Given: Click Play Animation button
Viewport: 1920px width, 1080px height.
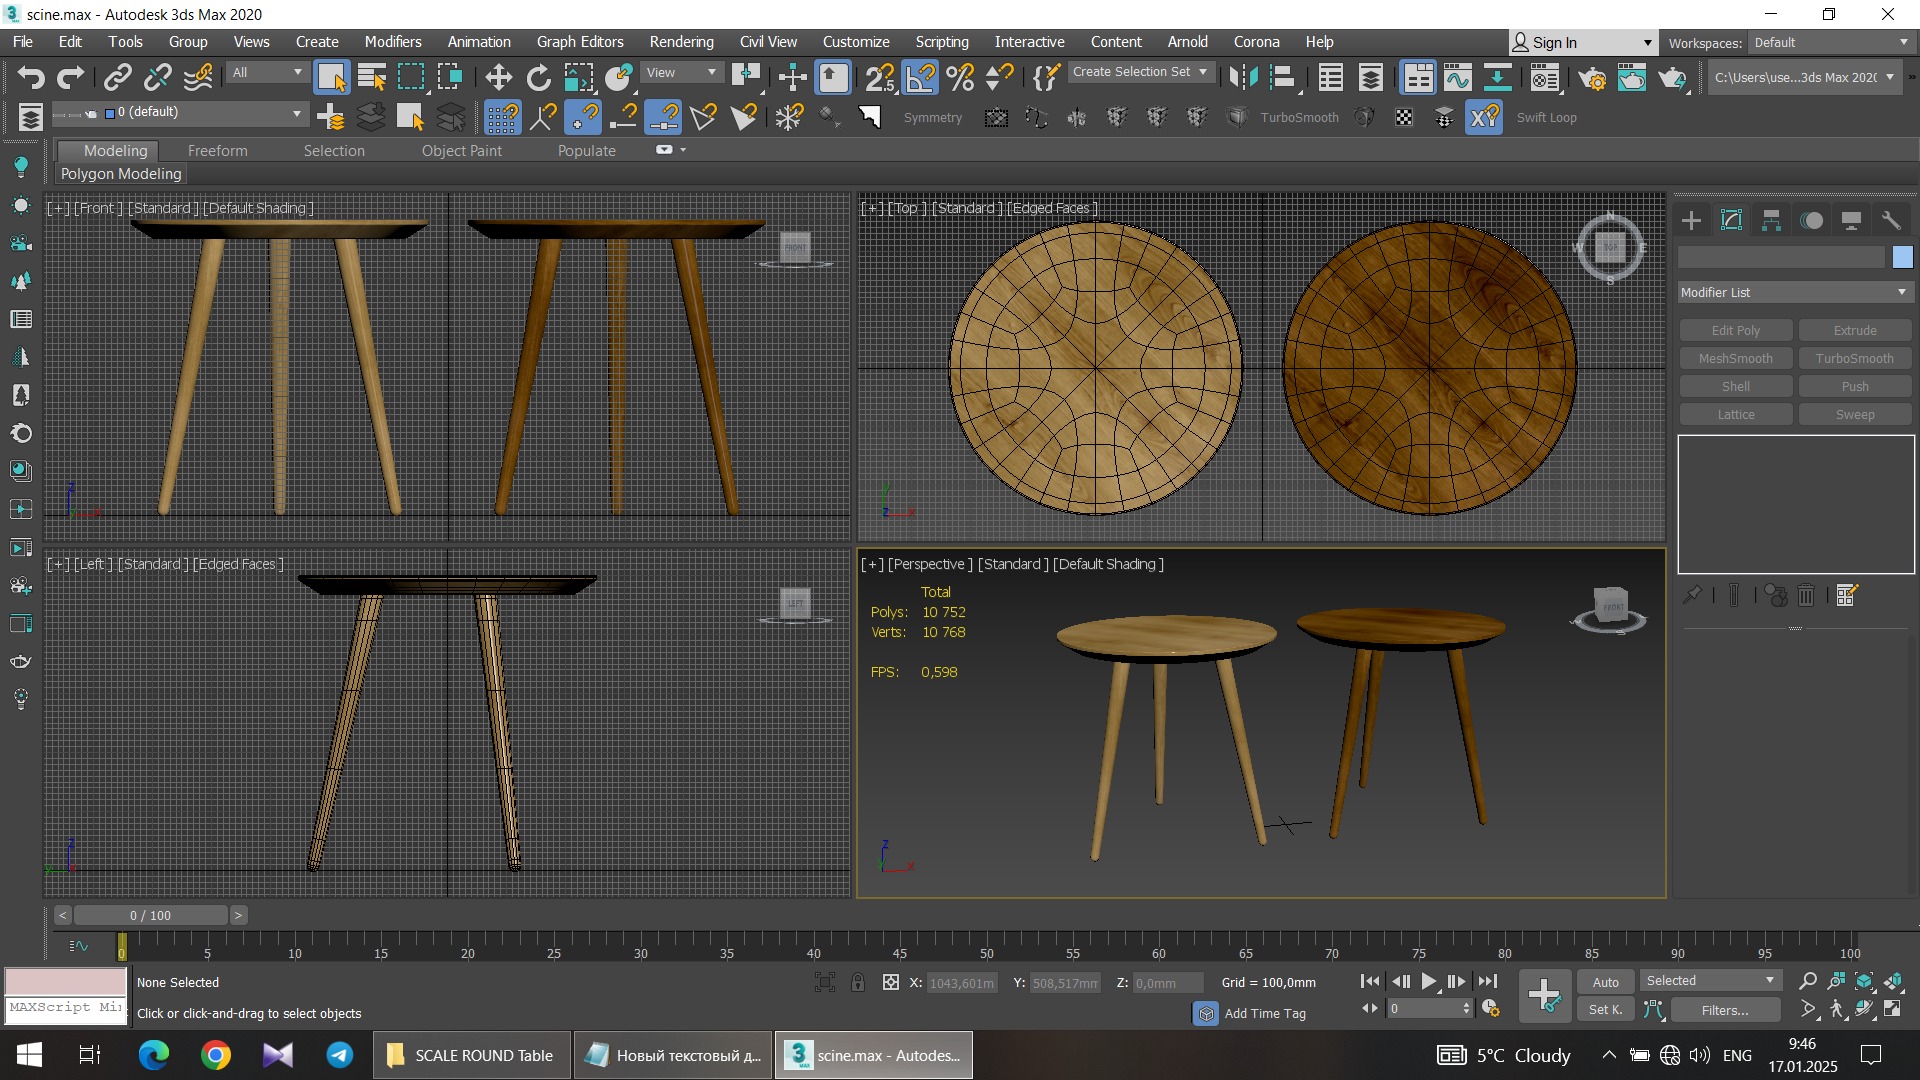Looking at the screenshot, I should 1429,982.
